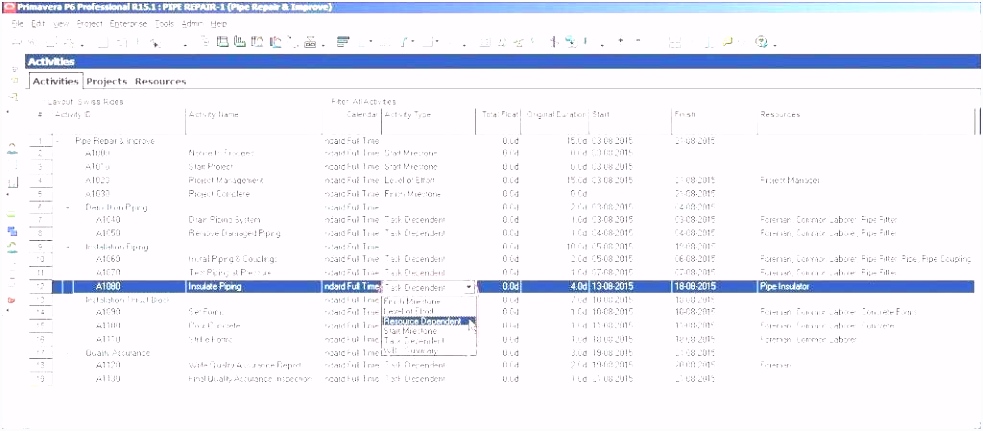This screenshot has height=431, width=983.
Task: Click the blue-green schedule toolbar icon
Action: [x=571, y=42]
